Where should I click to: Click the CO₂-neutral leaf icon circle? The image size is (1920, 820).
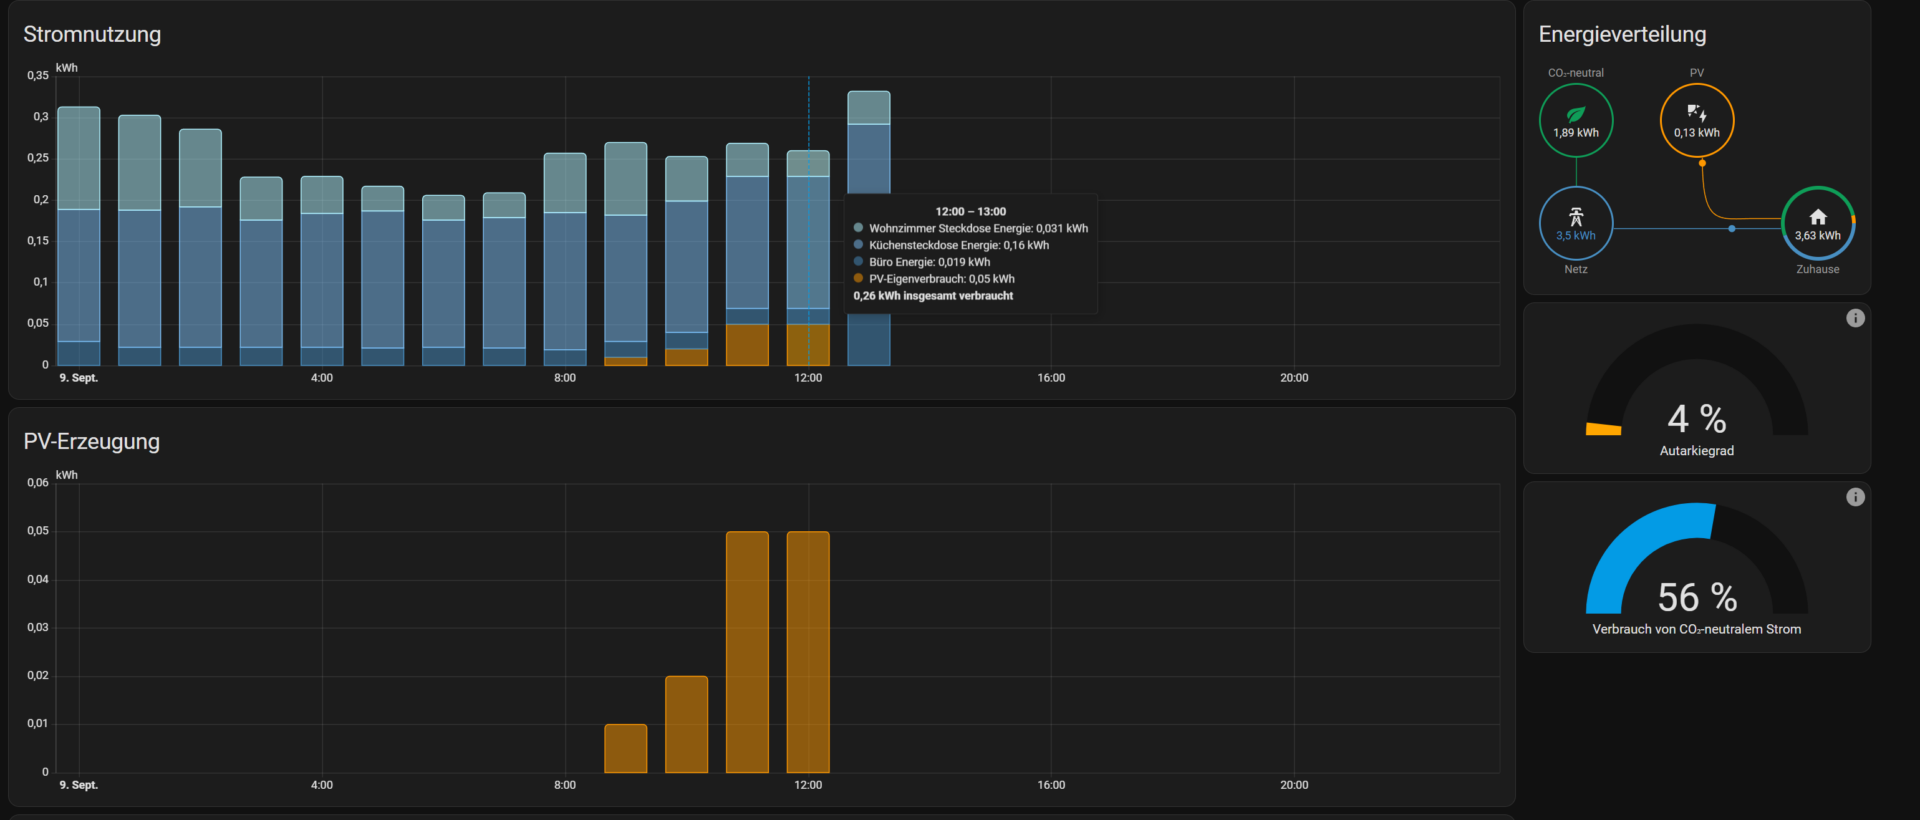pyautogui.click(x=1576, y=120)
